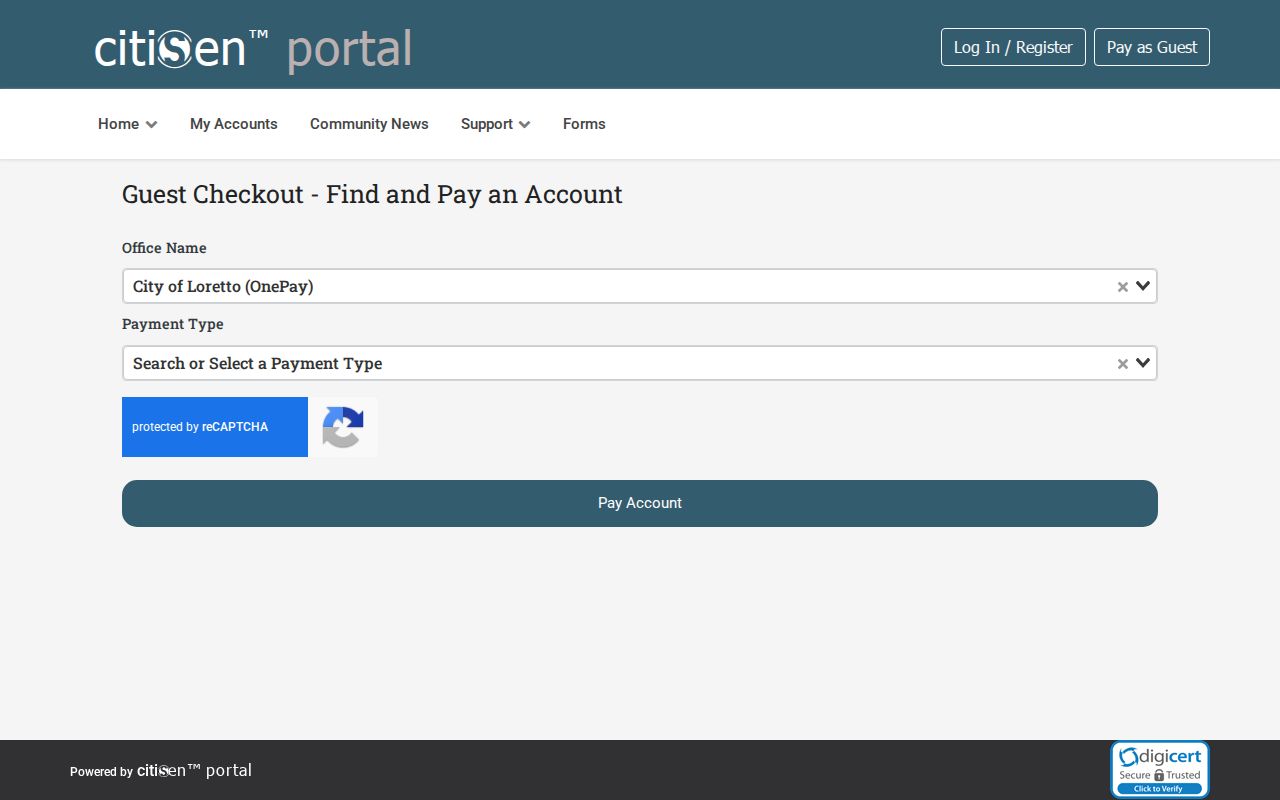Click the City of Loretto (OnePay) field
Image resolution: width=1280 pixels, height=800 pixels.
tap(640, 286)
